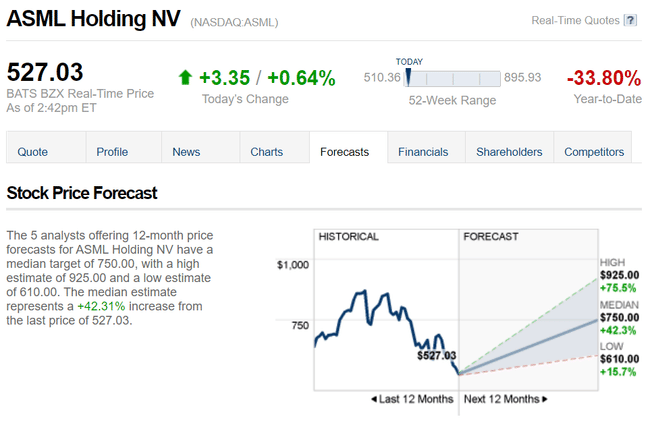Click the green up arrow icon

[x=185, y=78]
